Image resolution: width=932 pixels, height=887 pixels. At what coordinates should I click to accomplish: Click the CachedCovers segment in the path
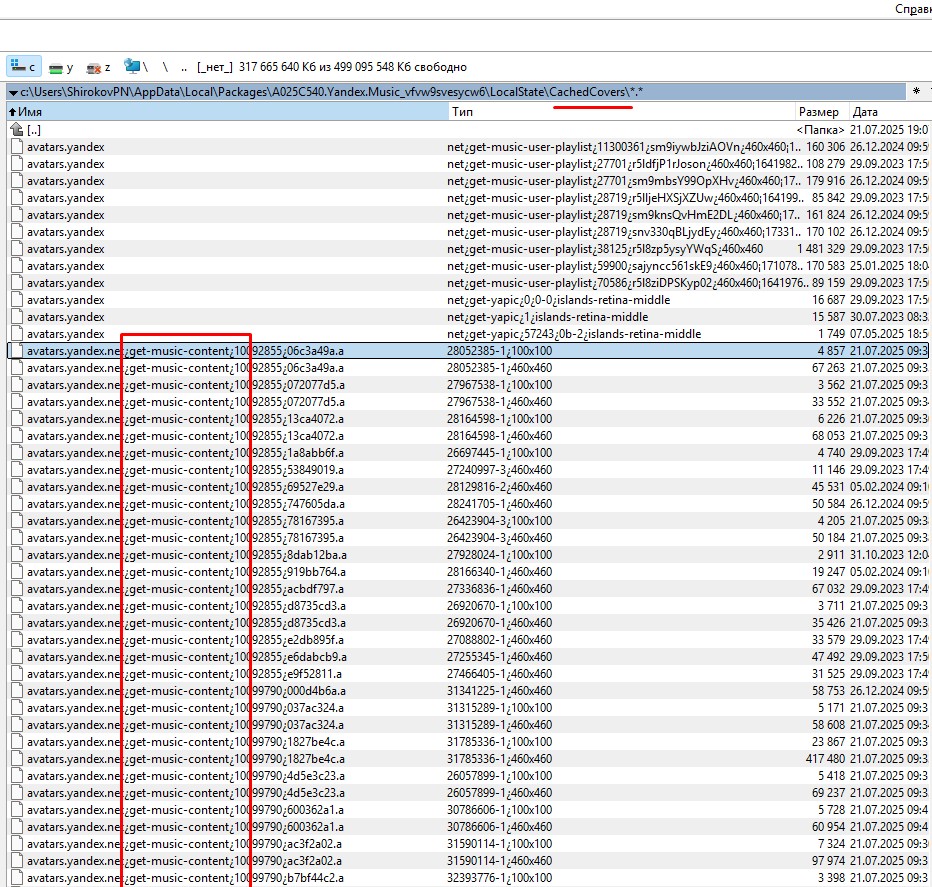point(587,93)
